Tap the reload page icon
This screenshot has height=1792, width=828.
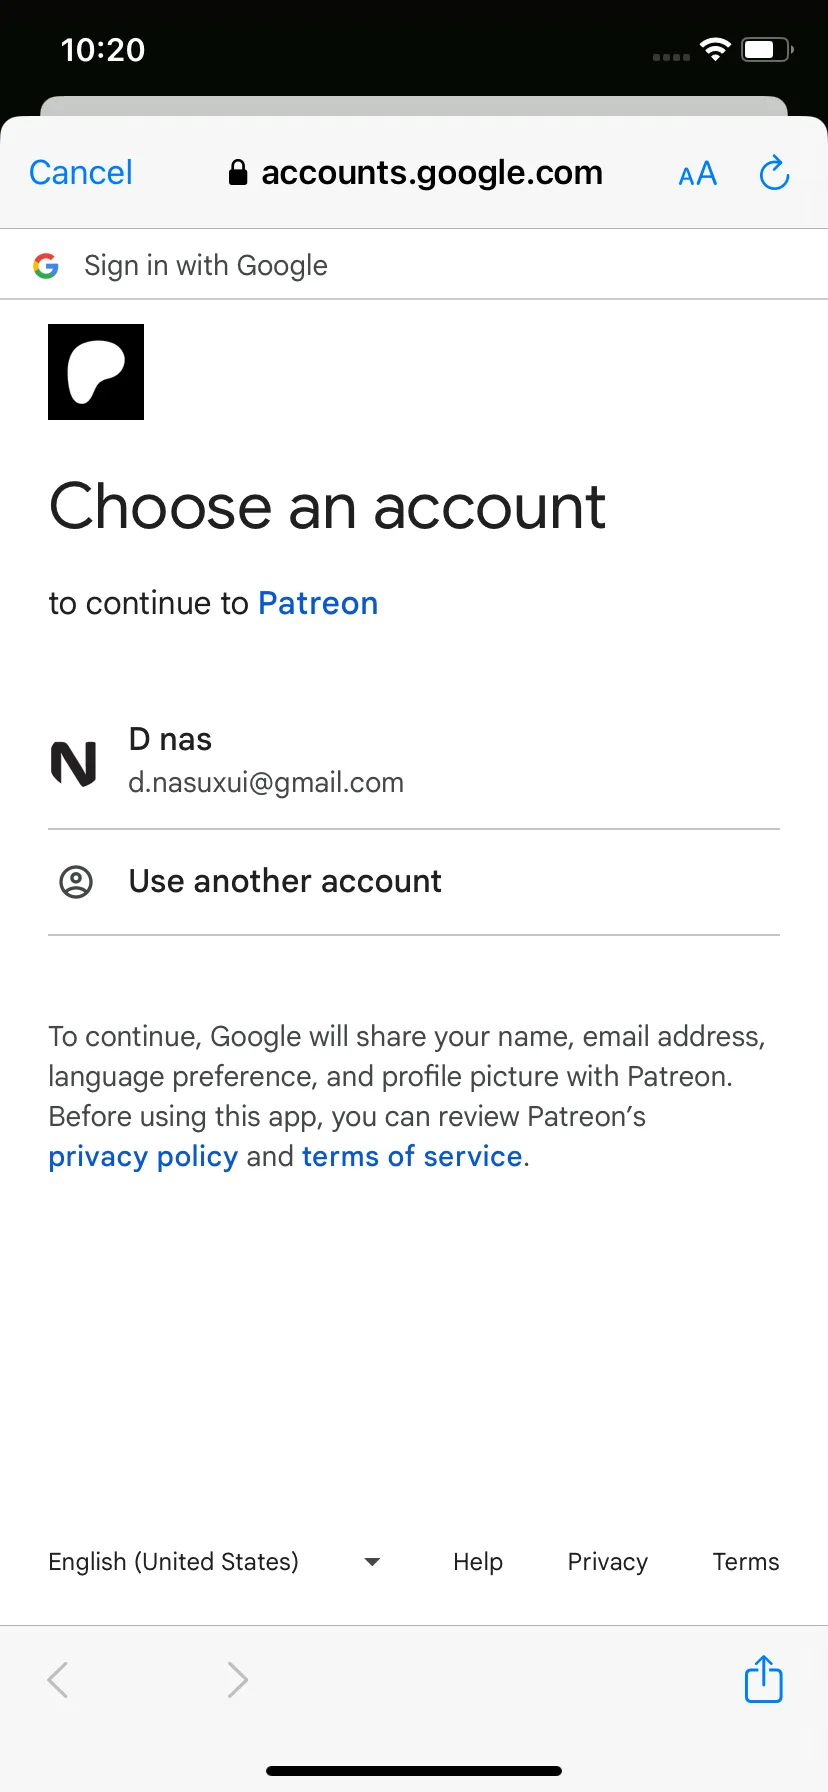pos(774,173)
